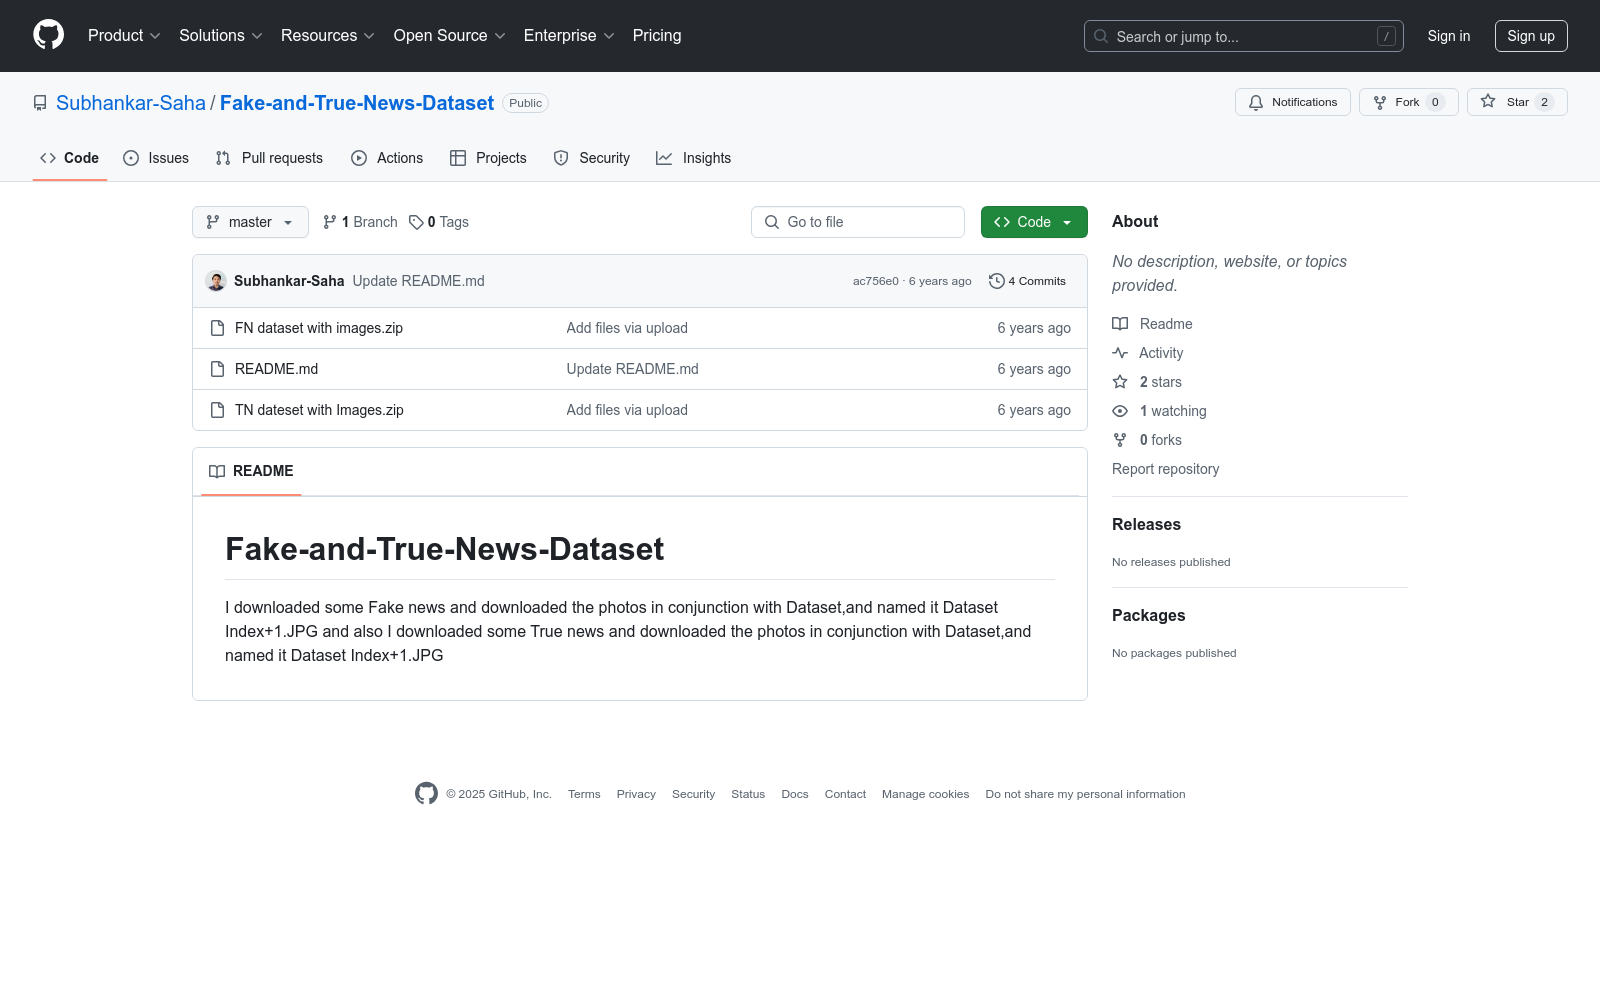Click the GitHub logo in the footer
Viewport: 1600px width, 1000px height.
[x=426, y=794]
